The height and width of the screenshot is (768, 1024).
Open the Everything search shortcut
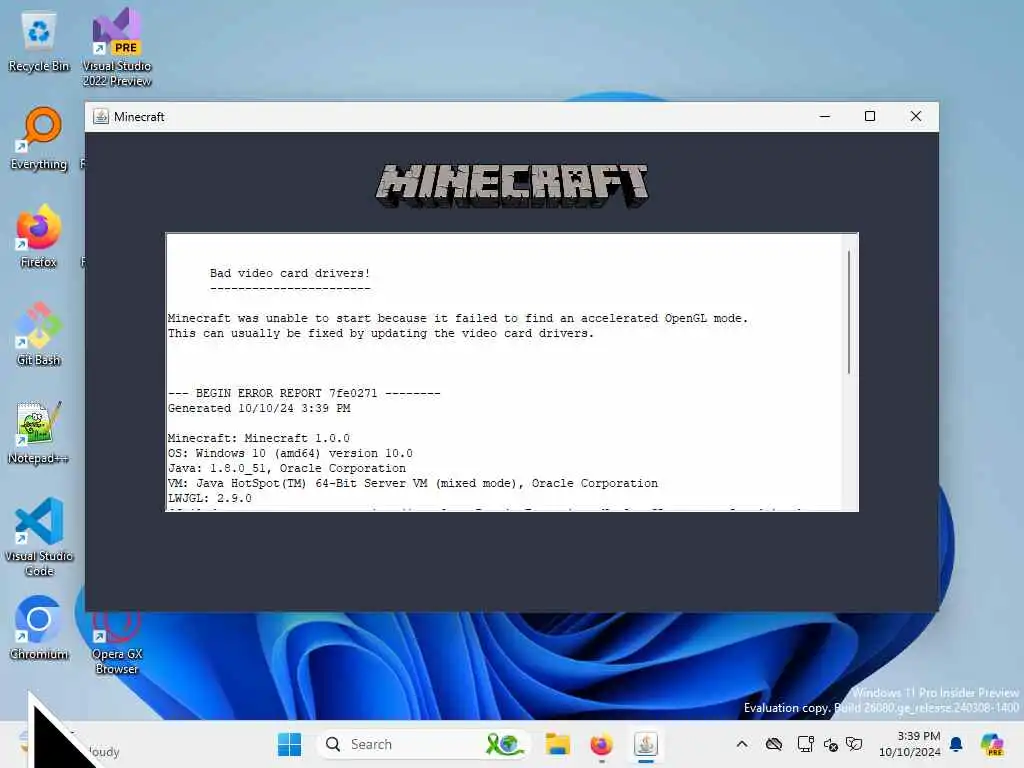tap(39, 138)
